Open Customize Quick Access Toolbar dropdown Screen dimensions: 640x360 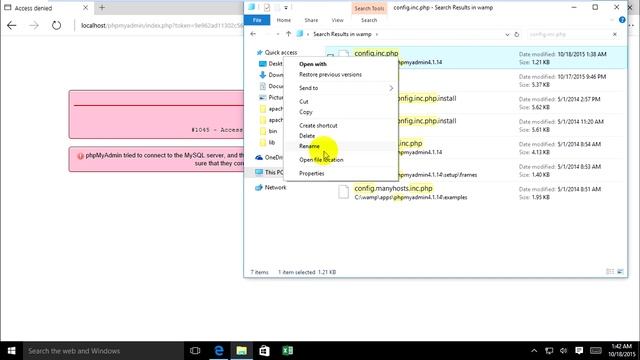point(286,8)
